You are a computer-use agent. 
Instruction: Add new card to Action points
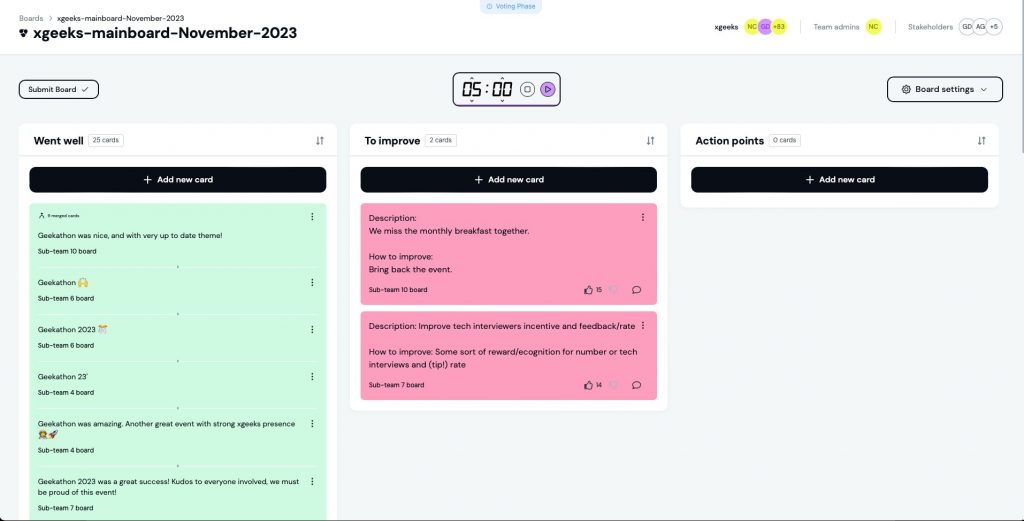point(839,180)
